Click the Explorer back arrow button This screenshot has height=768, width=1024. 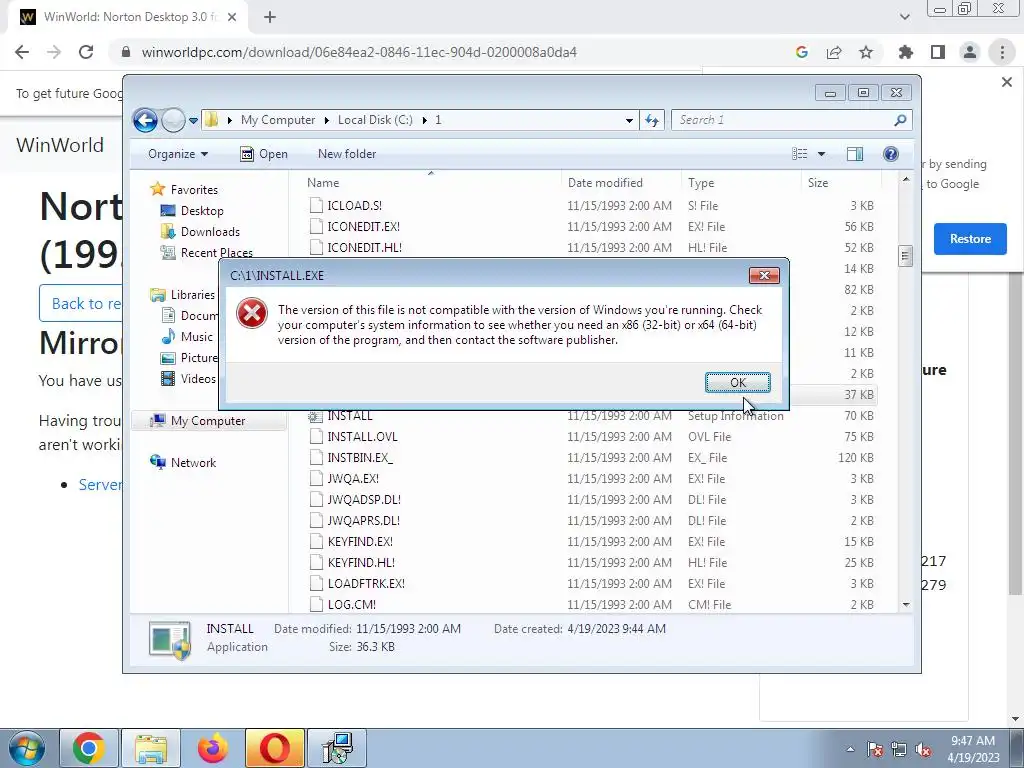tap(145, 120)
